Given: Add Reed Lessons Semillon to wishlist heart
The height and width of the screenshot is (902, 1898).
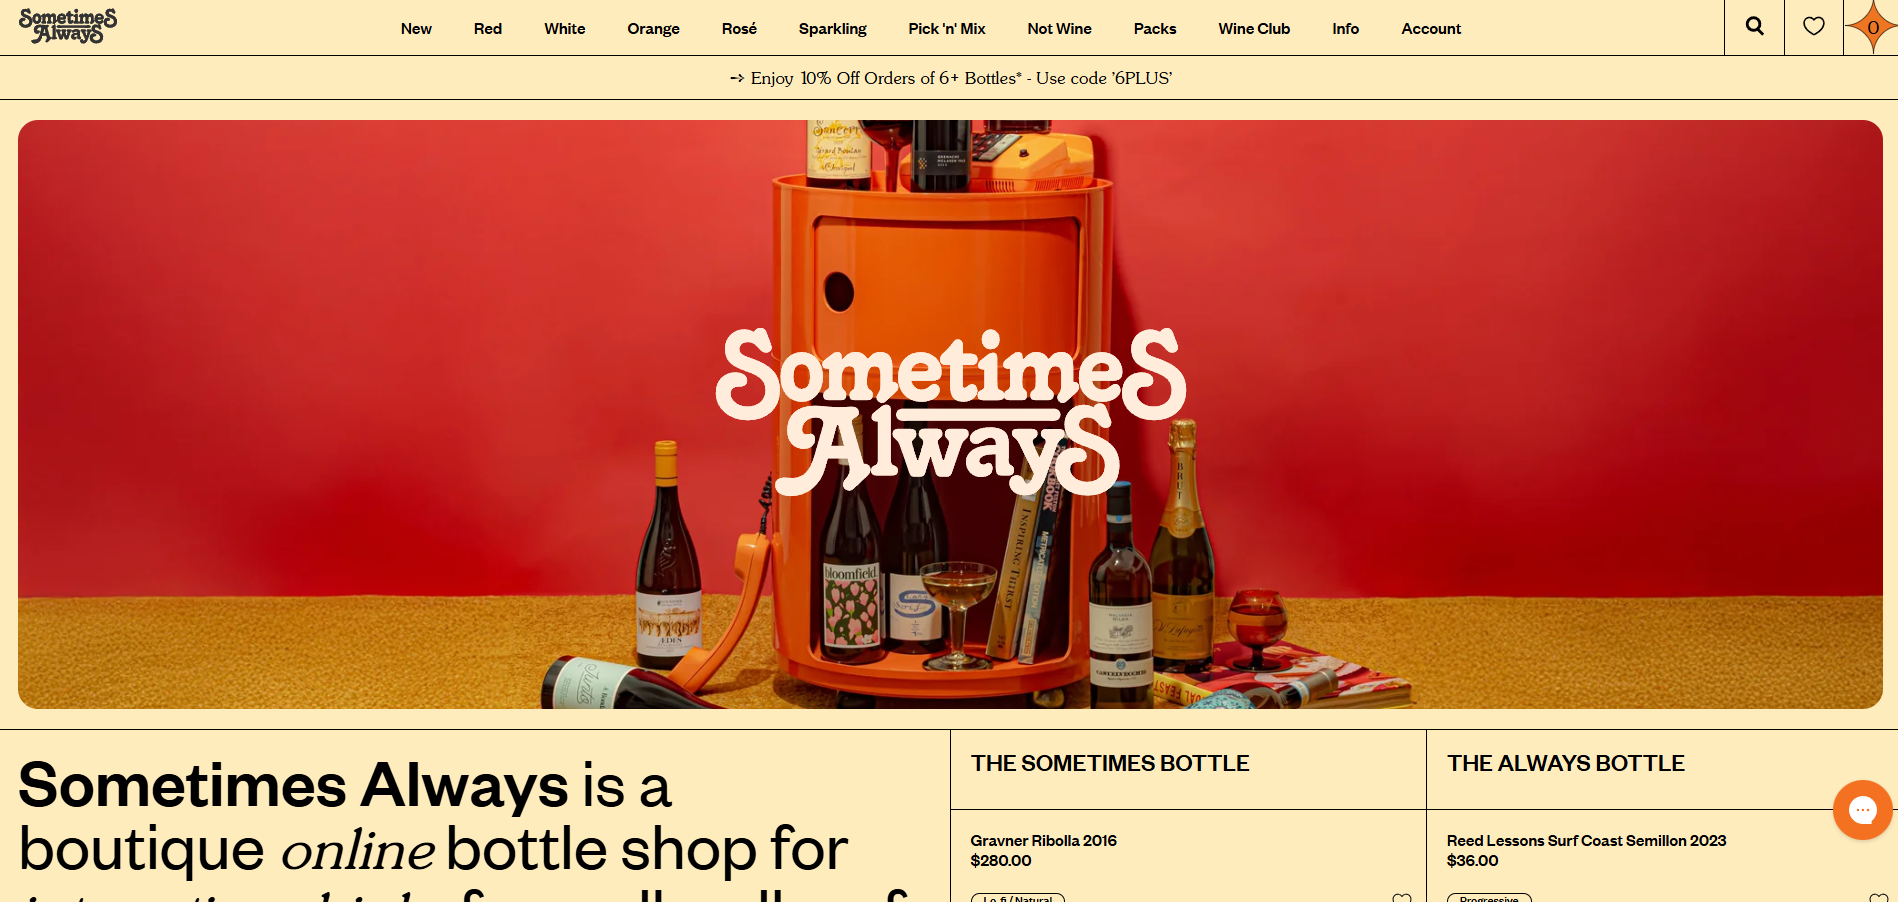Looking at the screenshot, I should pyautogui.click(x=1878, y=897).
